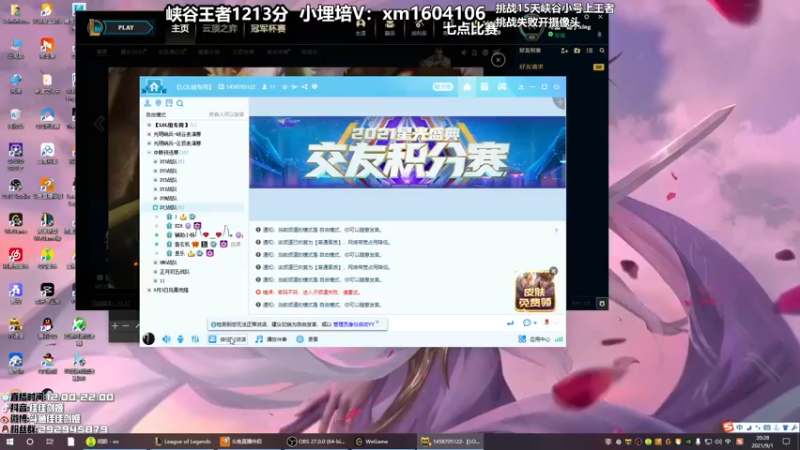Close the League video overlay circle X
Viewport: 800px width, 450px height.
pyautogui.click(x=498, y=60)
